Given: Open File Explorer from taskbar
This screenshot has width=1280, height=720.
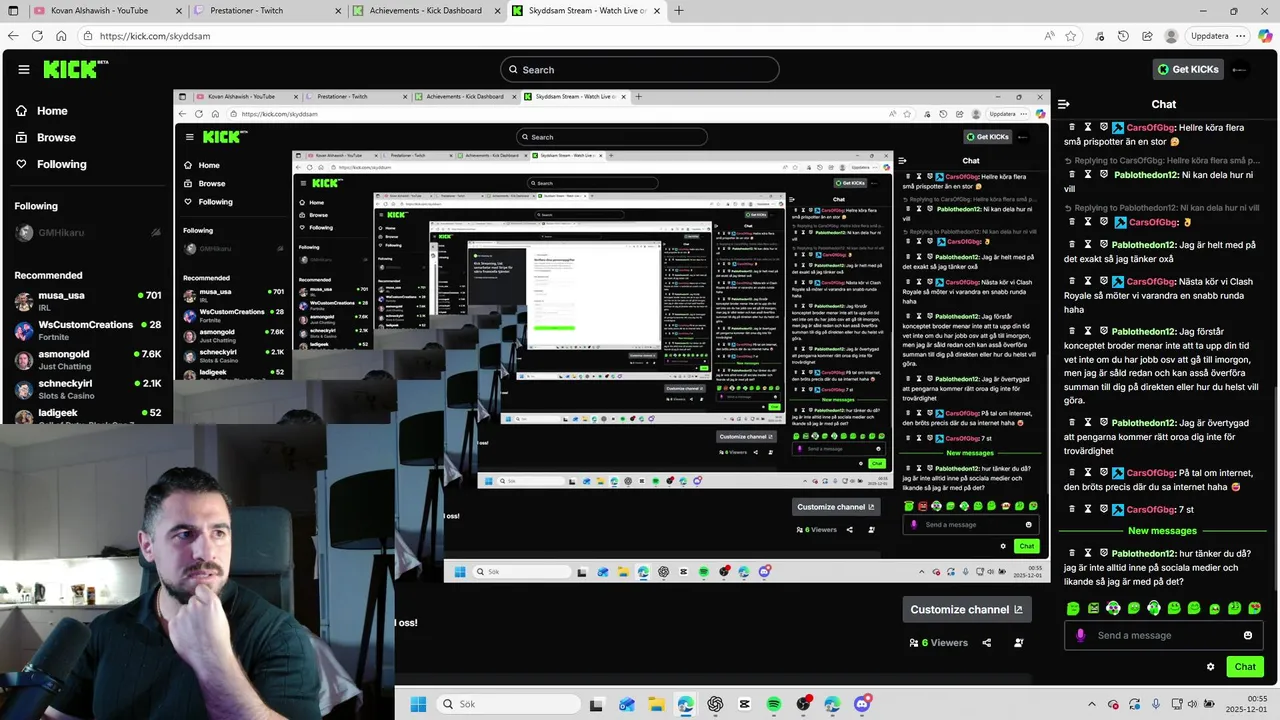Looking at the screenshot, I should point(656,704).
